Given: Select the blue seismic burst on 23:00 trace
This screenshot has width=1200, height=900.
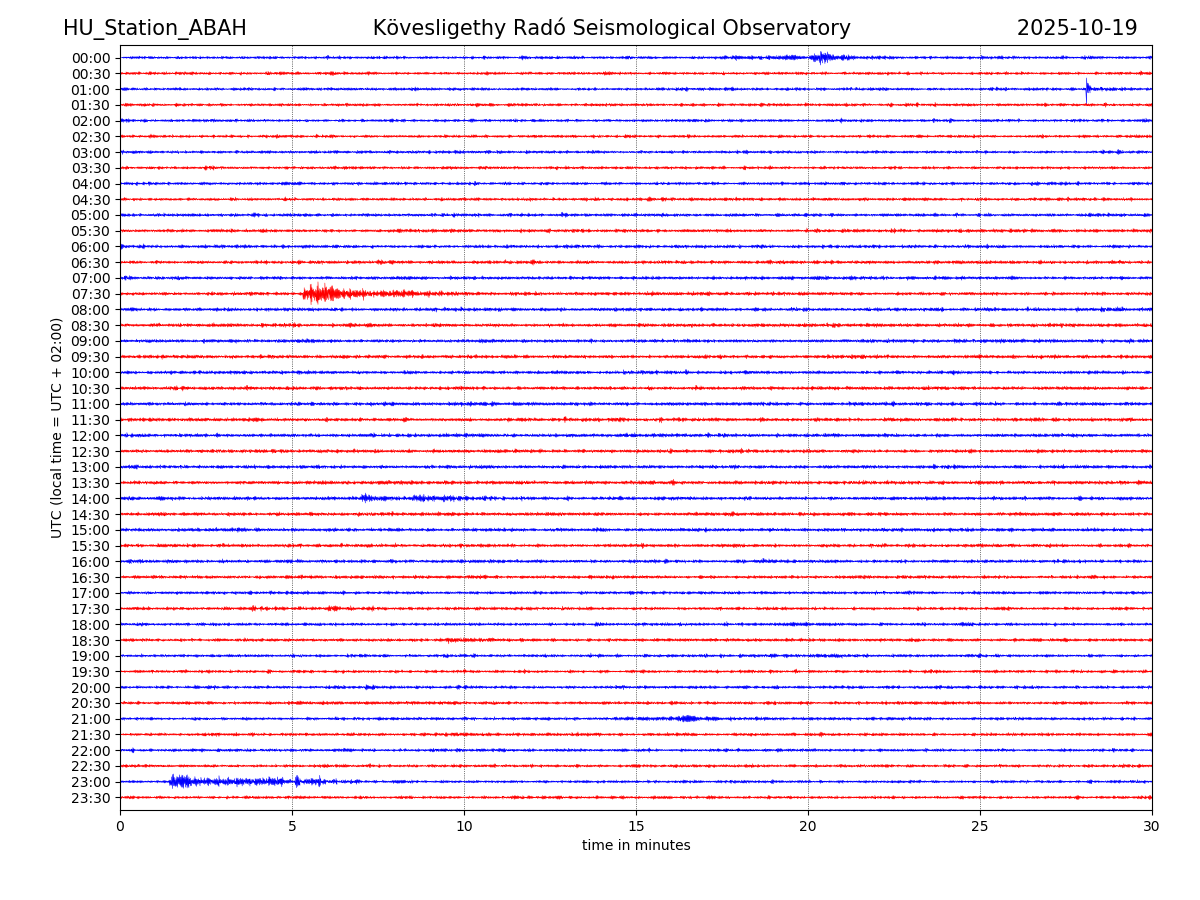Looking at the screenshot, I should [x=182, y=781].
